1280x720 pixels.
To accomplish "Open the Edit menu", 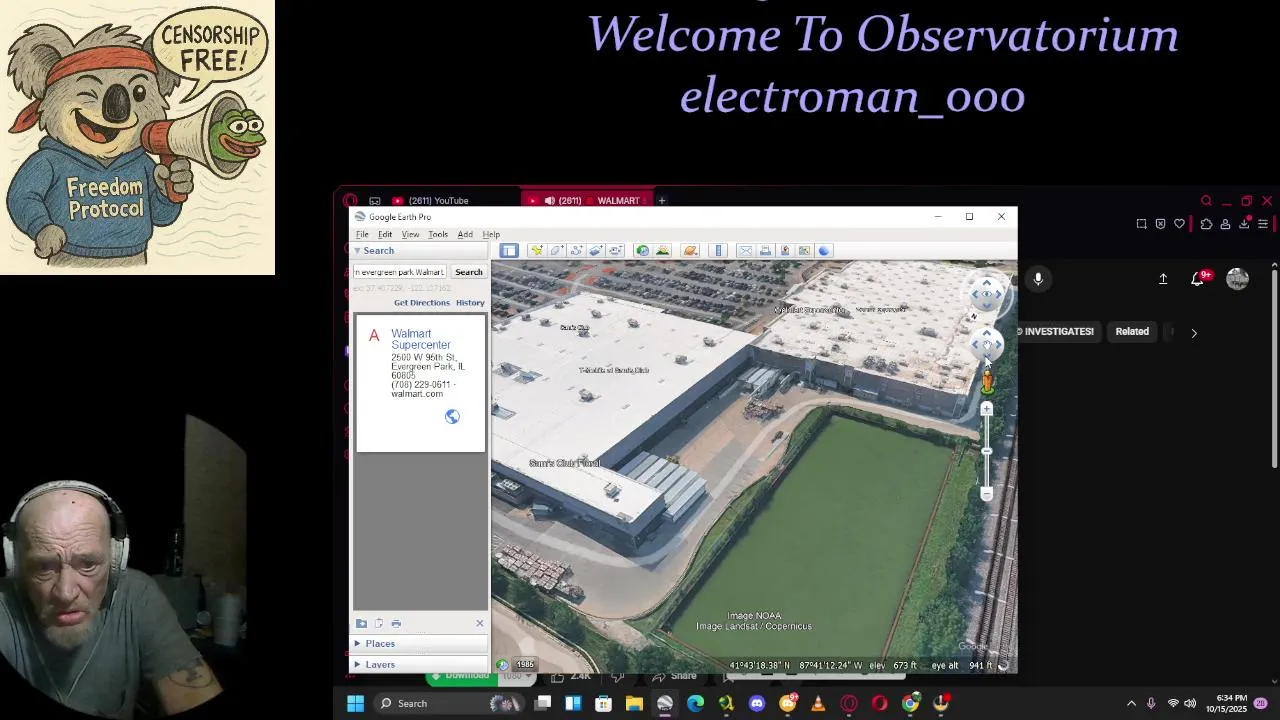I will coord(385,234).
